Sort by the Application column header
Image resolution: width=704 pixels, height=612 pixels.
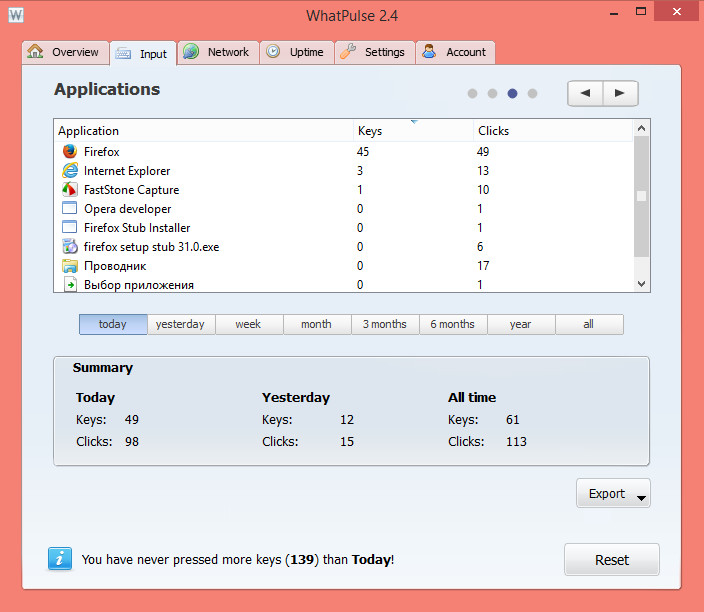click(x=203, y=131)
